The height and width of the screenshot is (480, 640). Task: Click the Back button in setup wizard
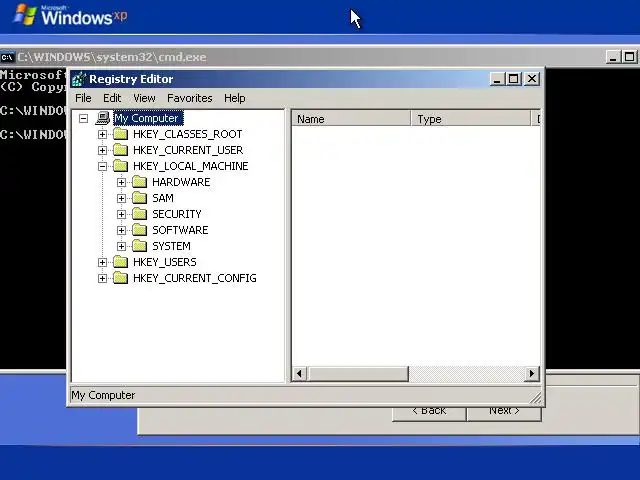429,413
